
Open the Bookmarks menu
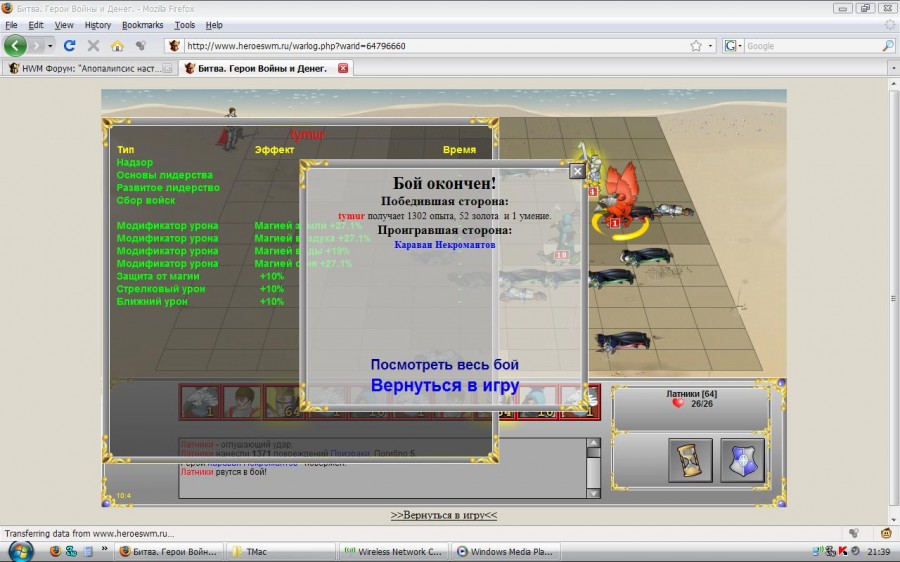coord(141,25)
